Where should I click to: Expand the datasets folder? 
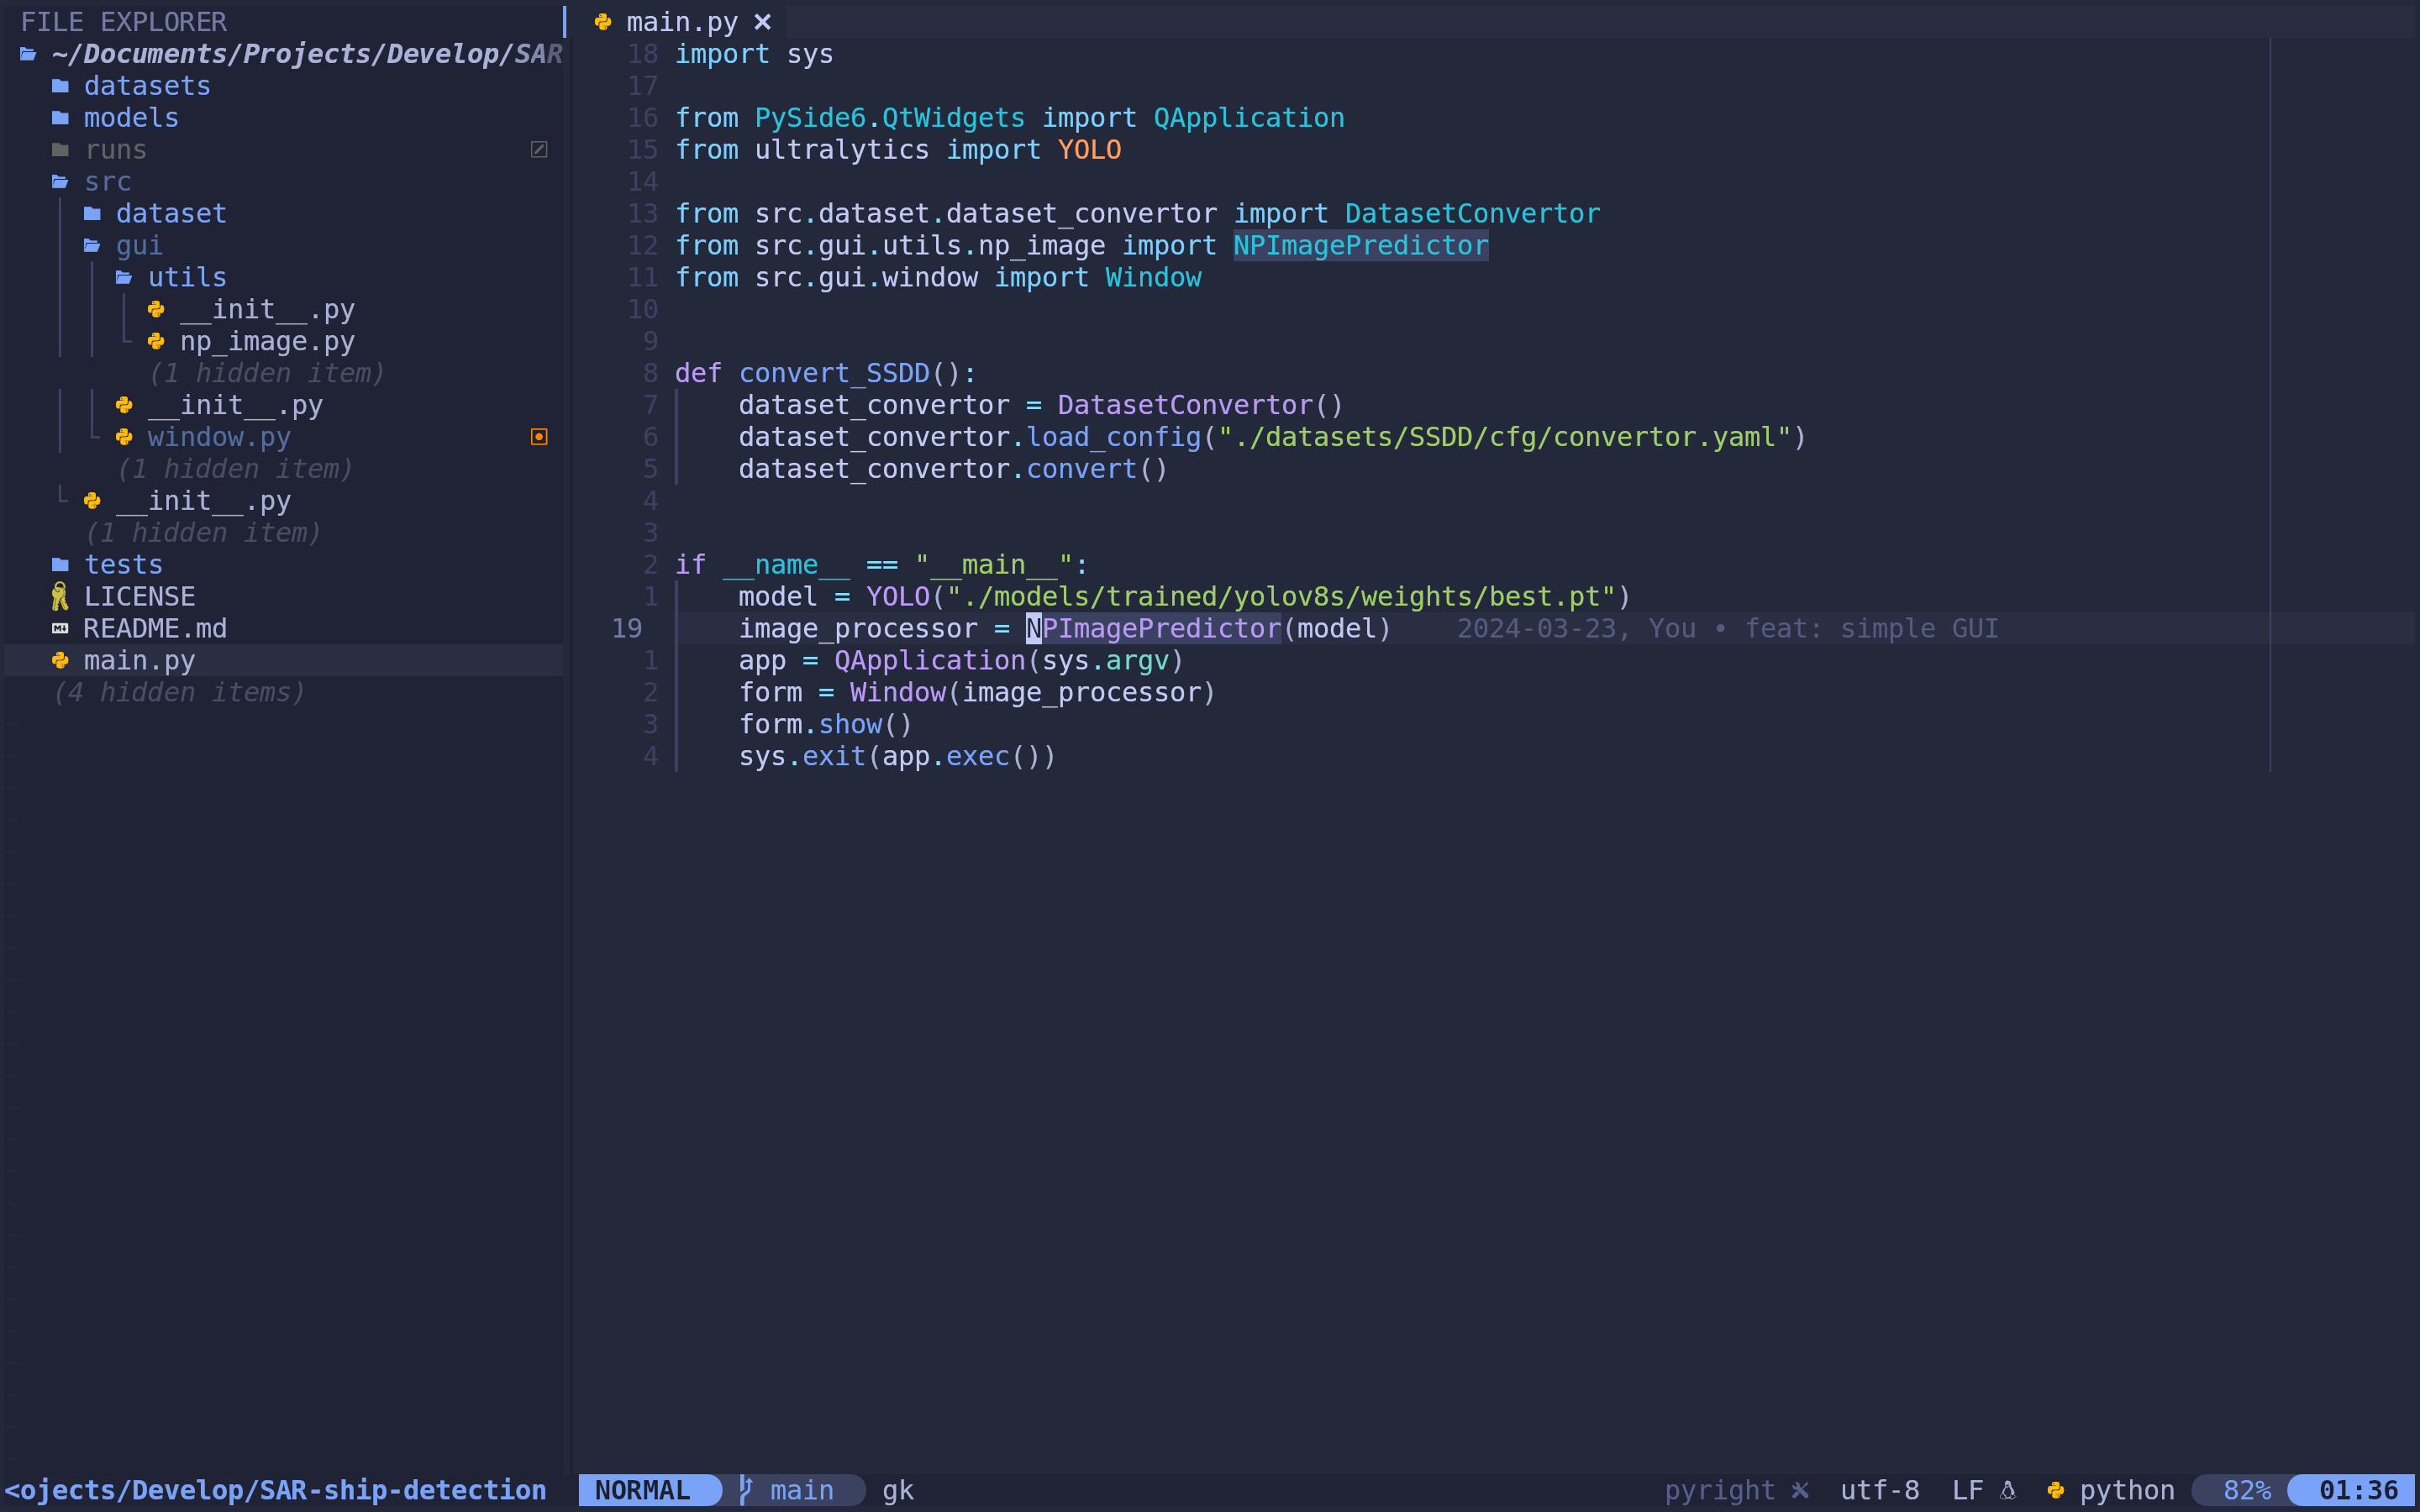(x=147, y=86)
